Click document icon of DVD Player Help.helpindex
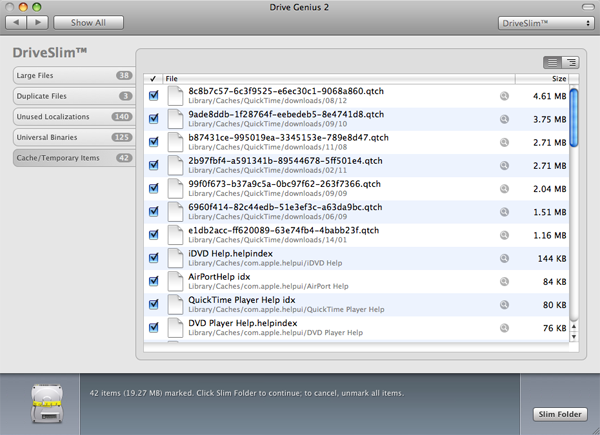 coord(175,327)
